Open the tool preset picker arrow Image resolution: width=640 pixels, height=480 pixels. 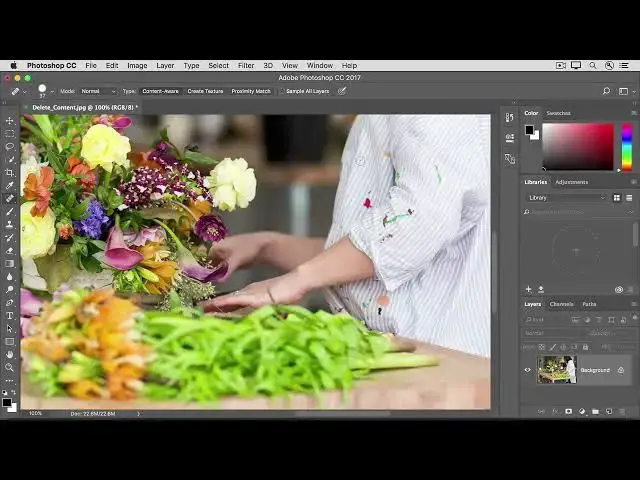tap(24, 92)
